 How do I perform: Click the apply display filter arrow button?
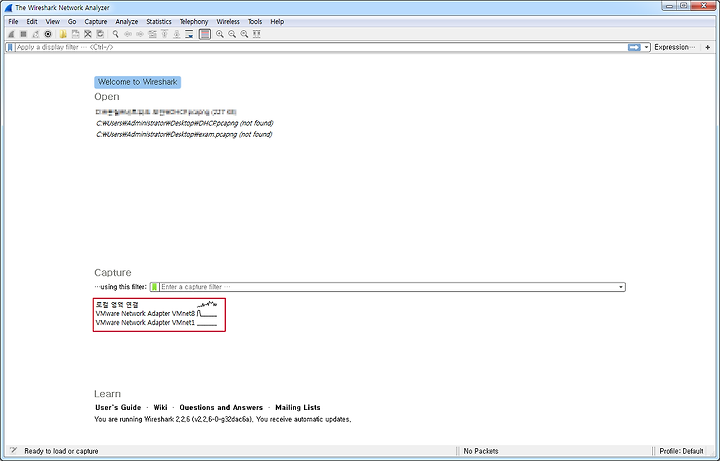pyautogui.click(x=634, y=47)
